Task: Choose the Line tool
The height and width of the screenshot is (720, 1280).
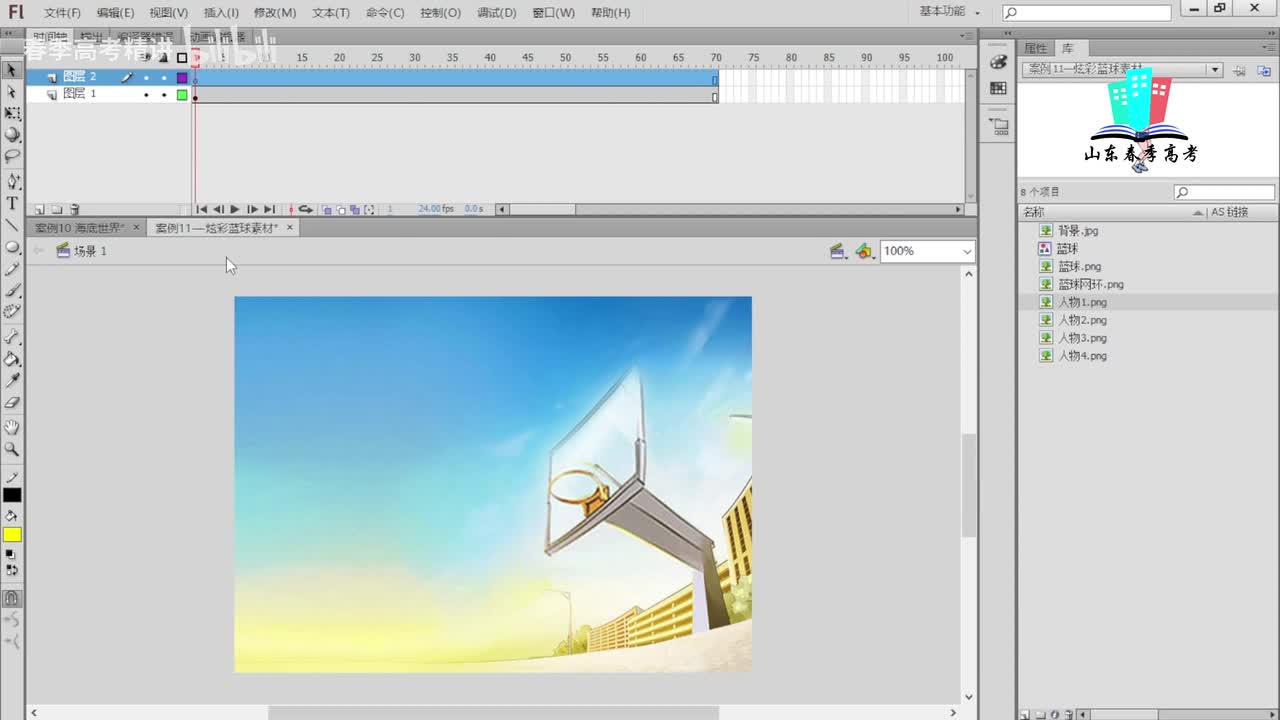Action: pyautogui.click(x=12, y=225)
